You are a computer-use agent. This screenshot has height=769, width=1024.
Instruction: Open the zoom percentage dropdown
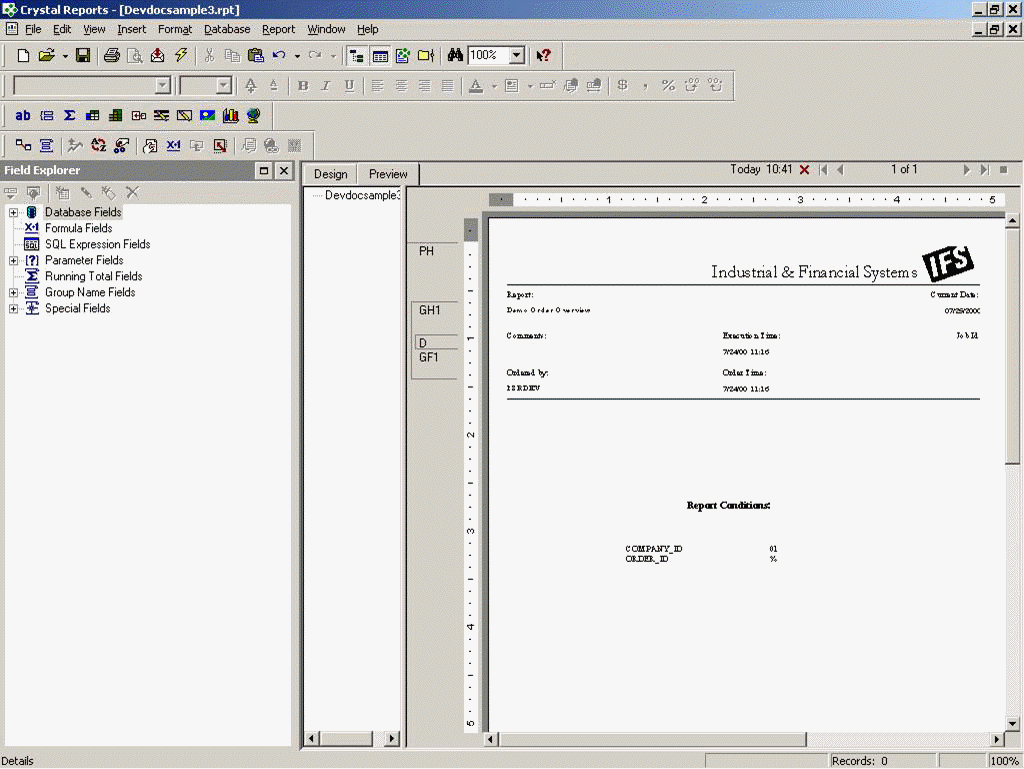click(x=516, y=56)
